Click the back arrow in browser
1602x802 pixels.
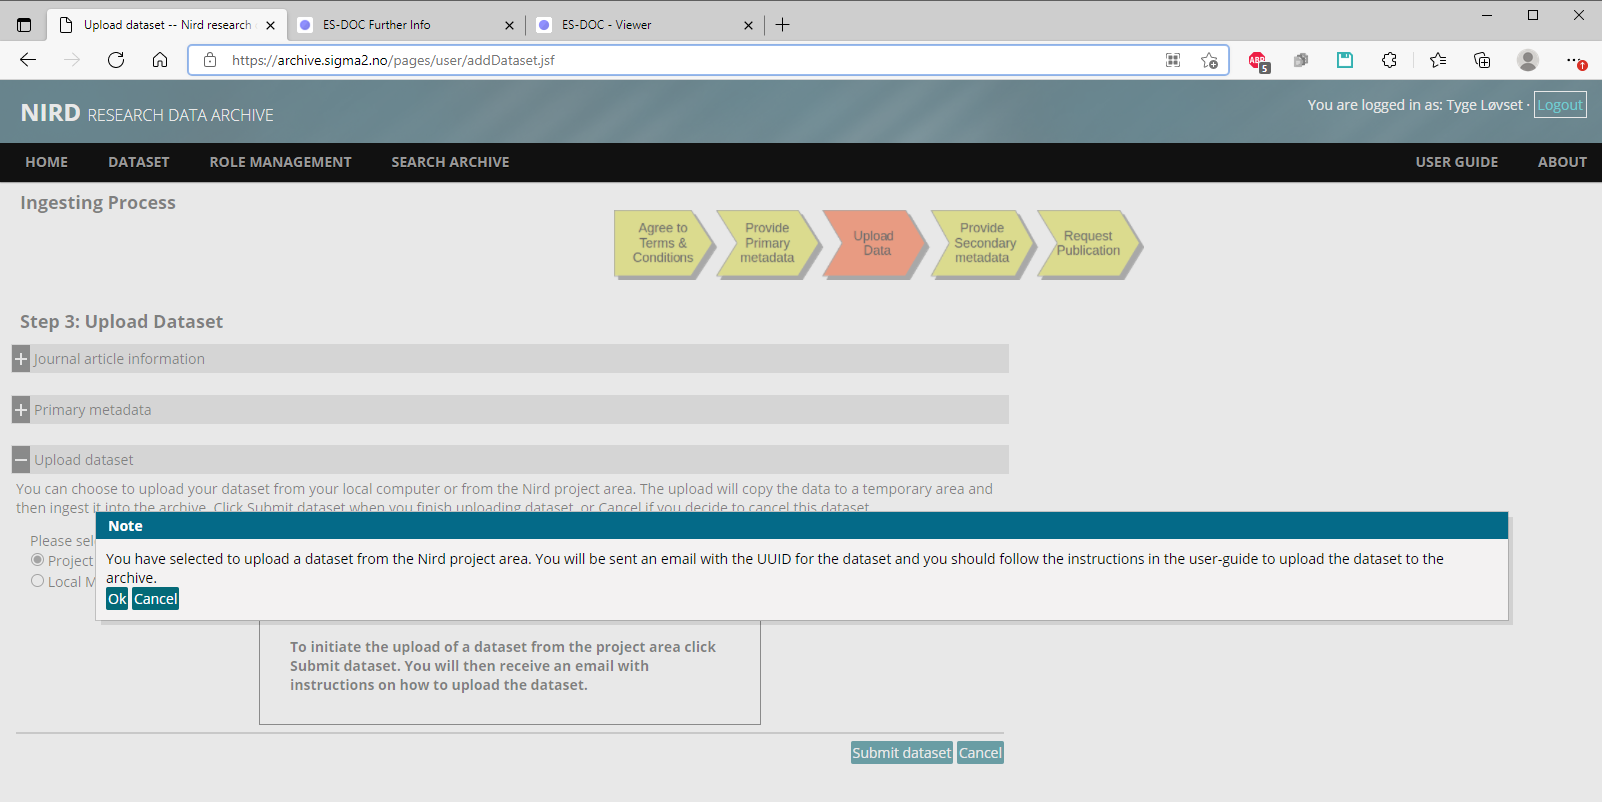(x=28, y=60)
